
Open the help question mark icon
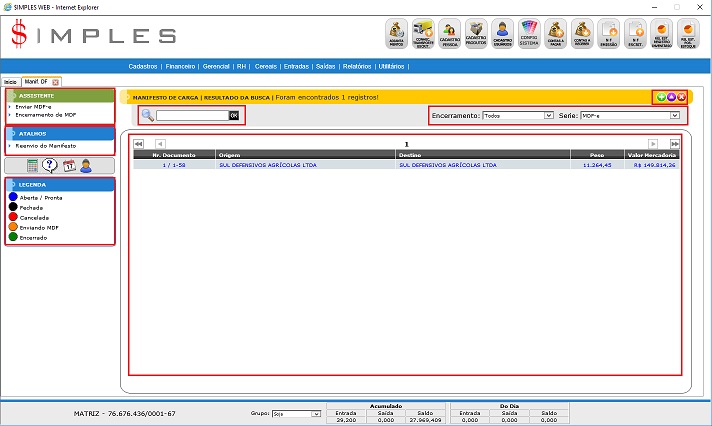(49, 166)
